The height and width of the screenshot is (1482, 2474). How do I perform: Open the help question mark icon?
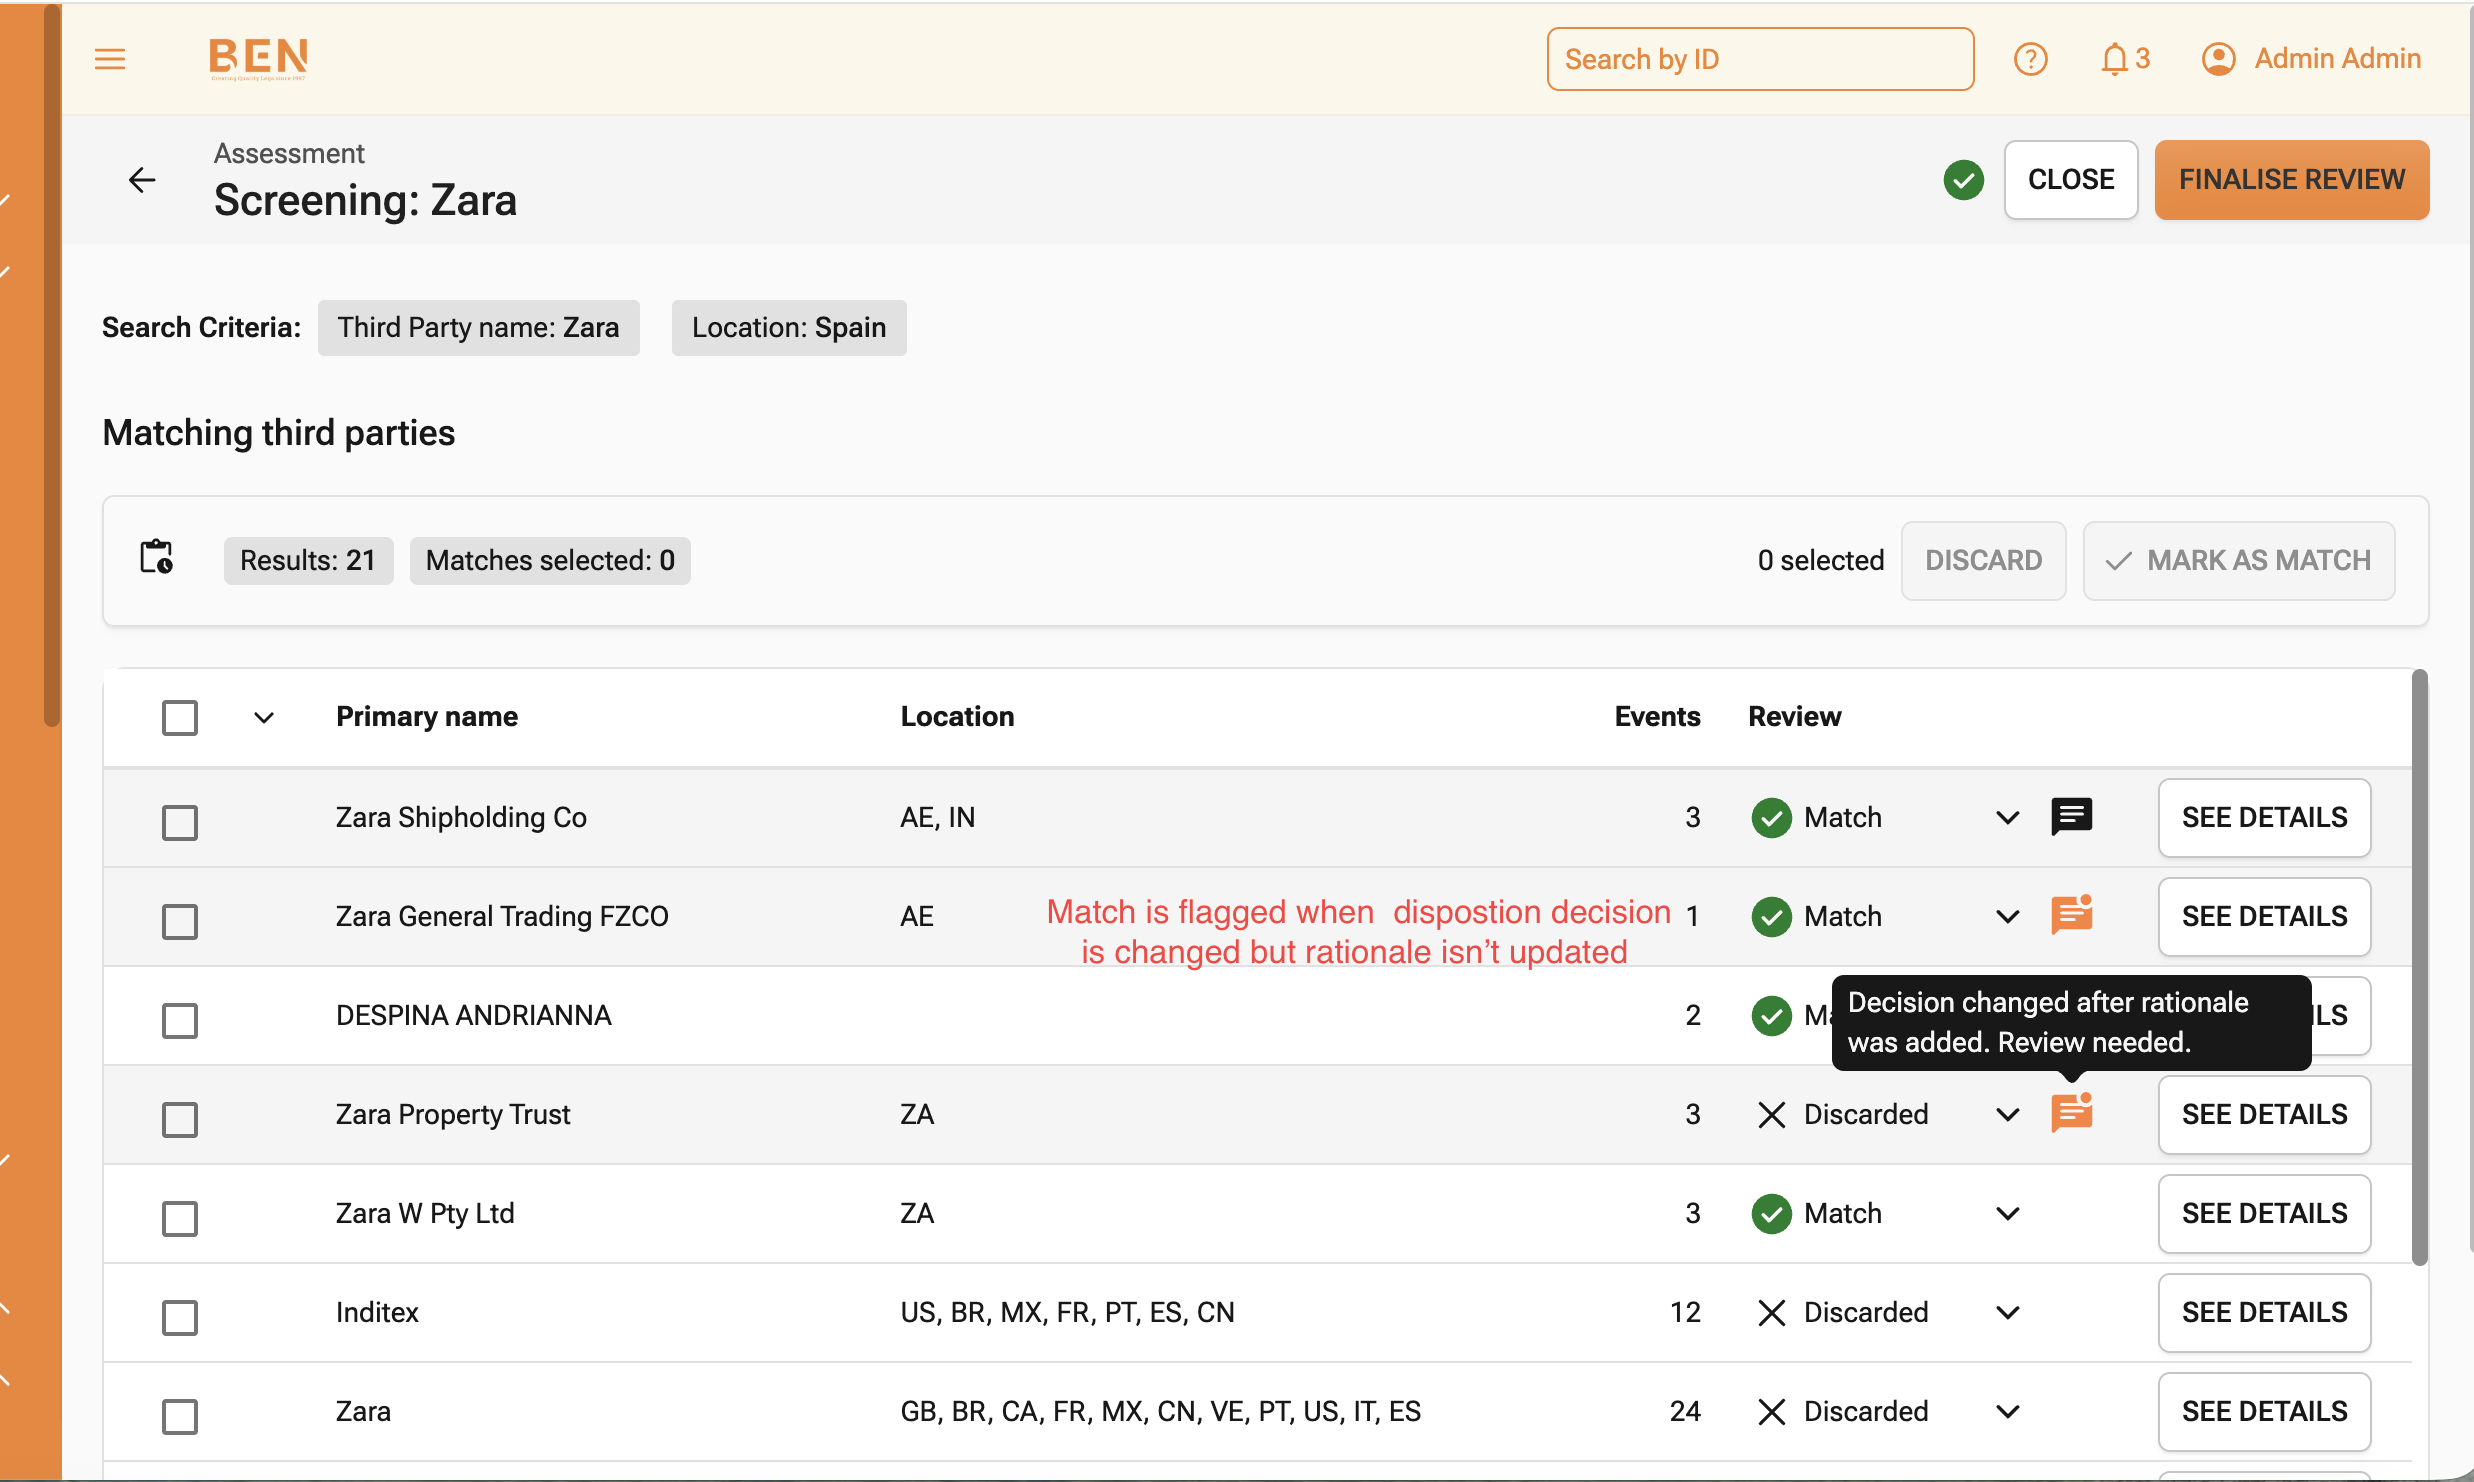coord(2030,59)
